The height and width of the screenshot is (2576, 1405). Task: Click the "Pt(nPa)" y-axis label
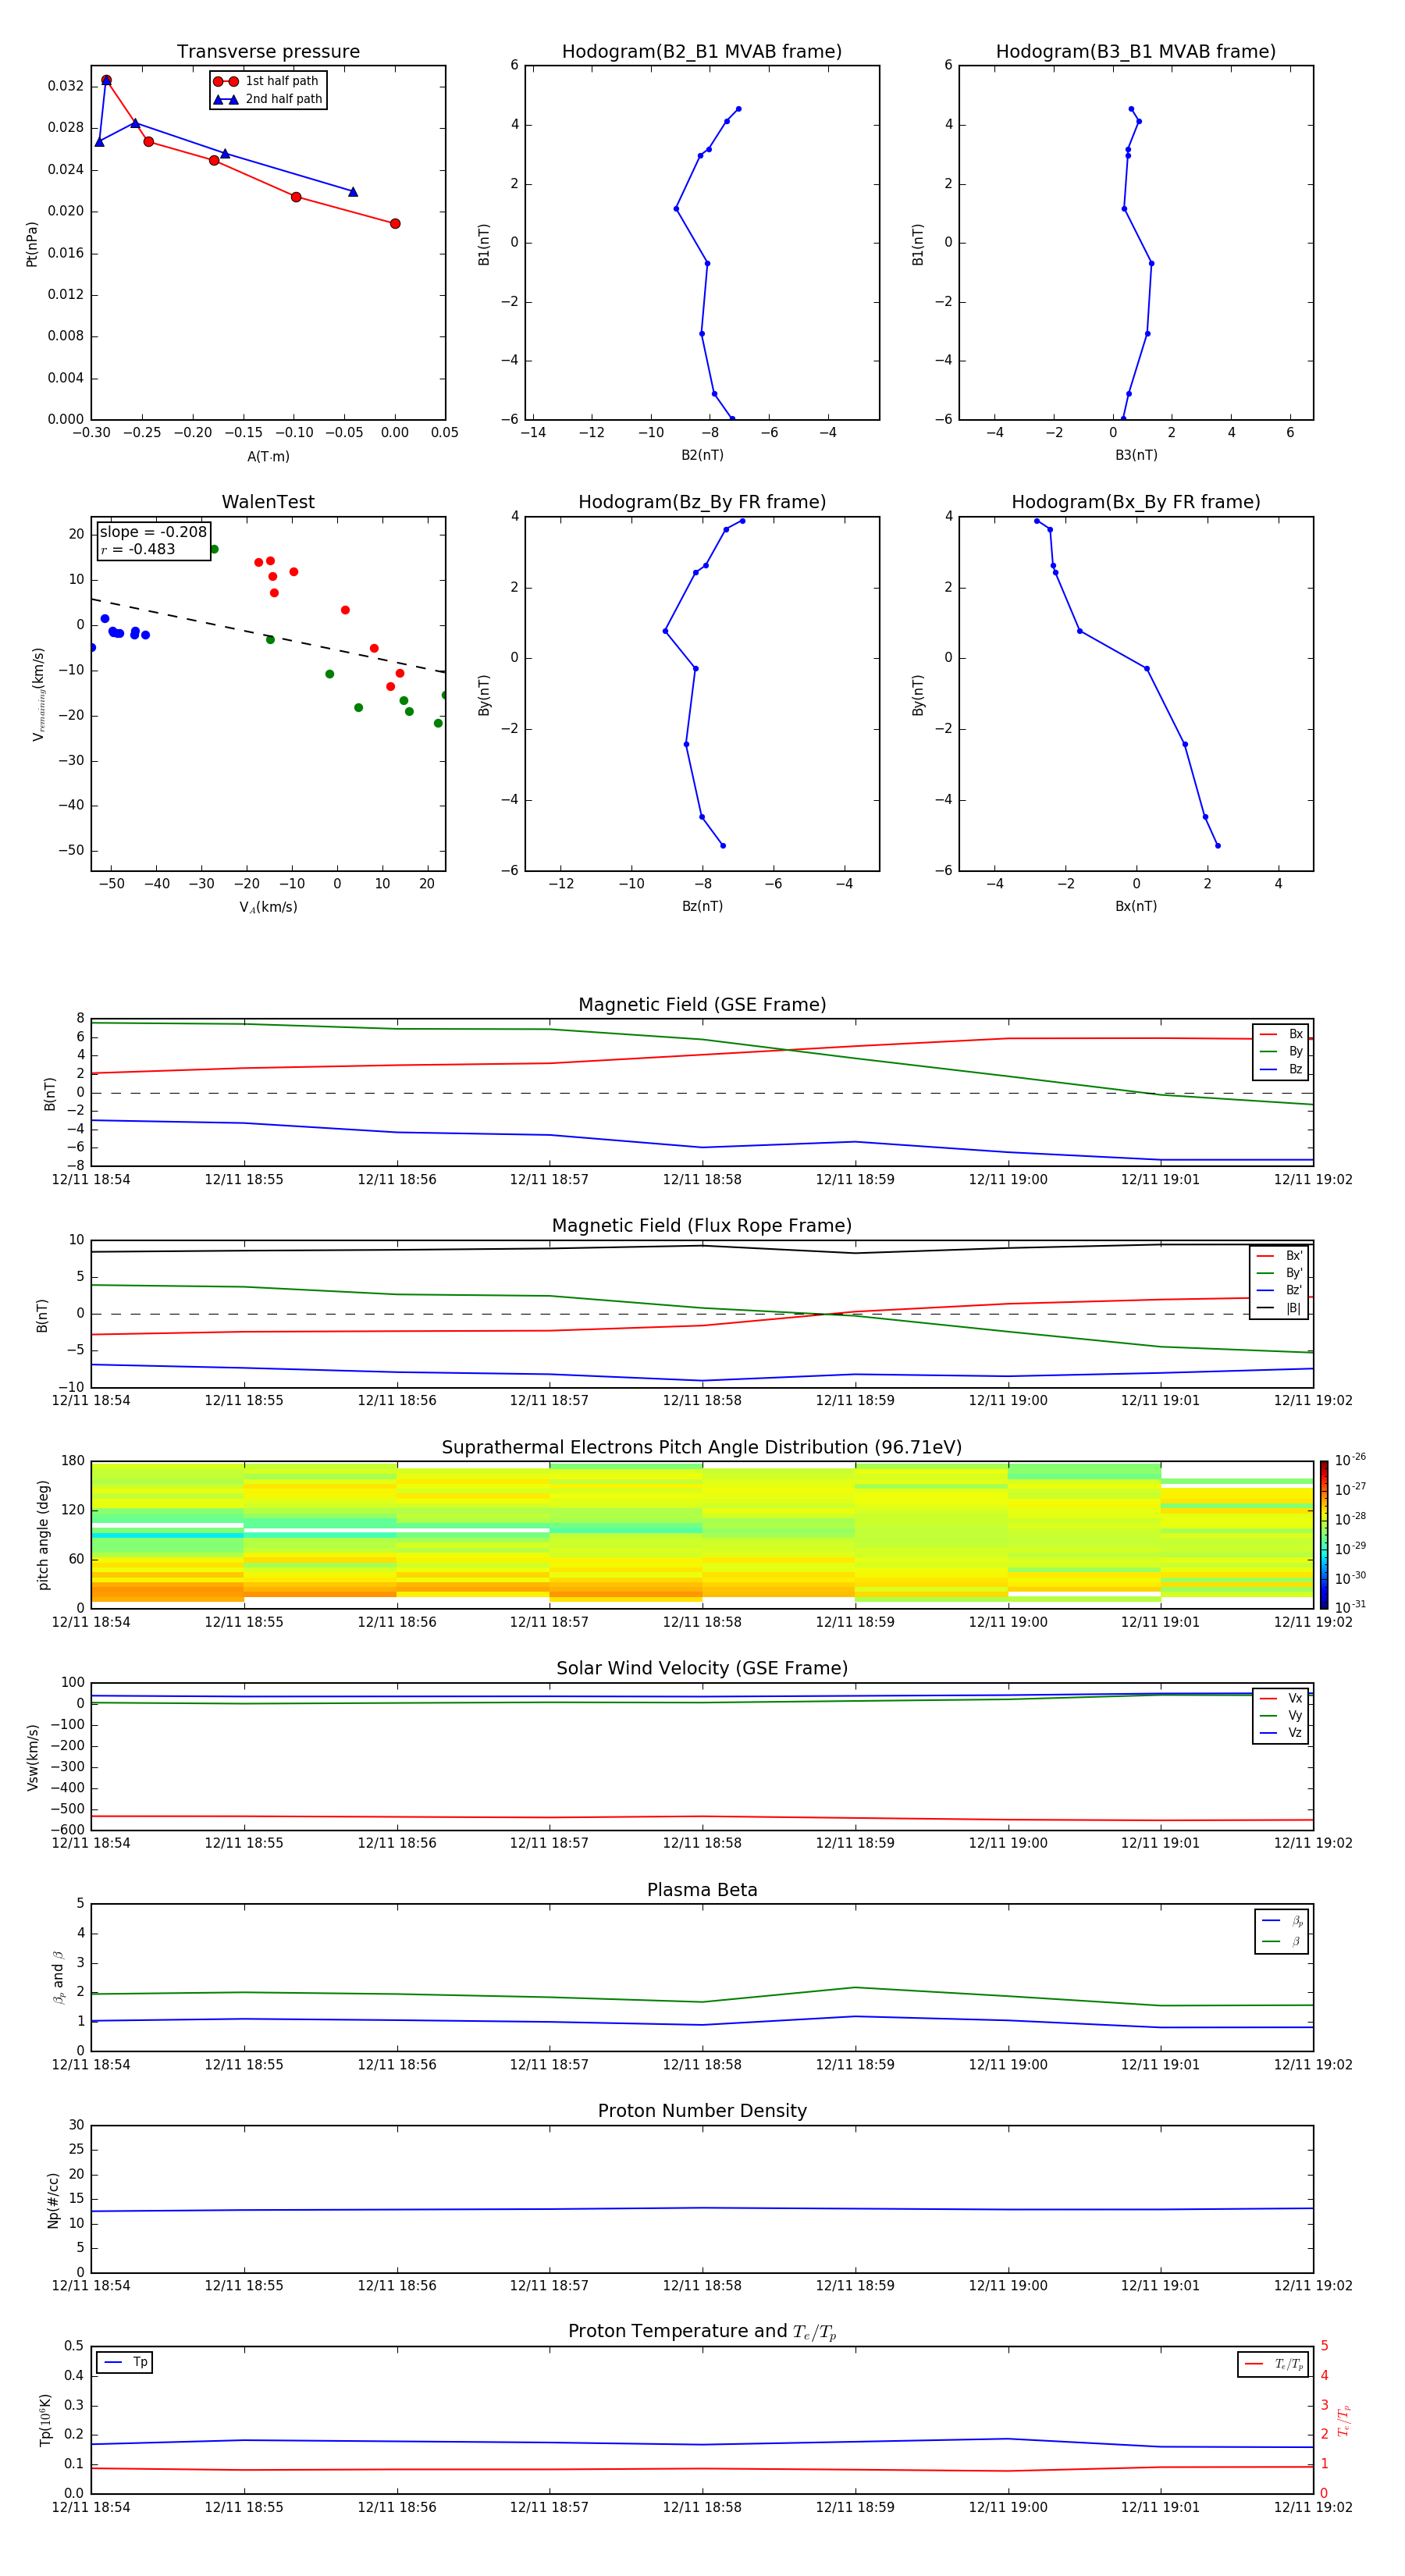coord(32,244)
